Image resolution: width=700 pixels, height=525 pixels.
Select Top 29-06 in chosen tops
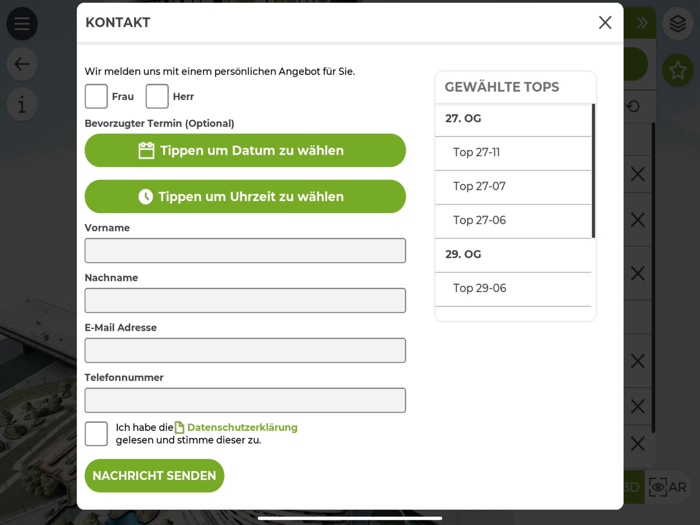coord(513,289)
